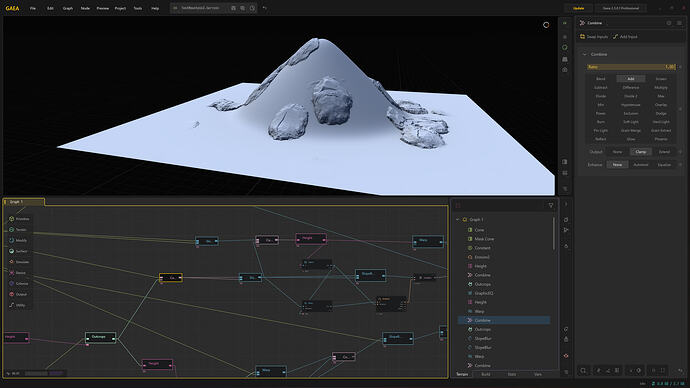This screenshot has width=690, height=388.
Task: Click the Update button at top
Action: pos(579,8)
